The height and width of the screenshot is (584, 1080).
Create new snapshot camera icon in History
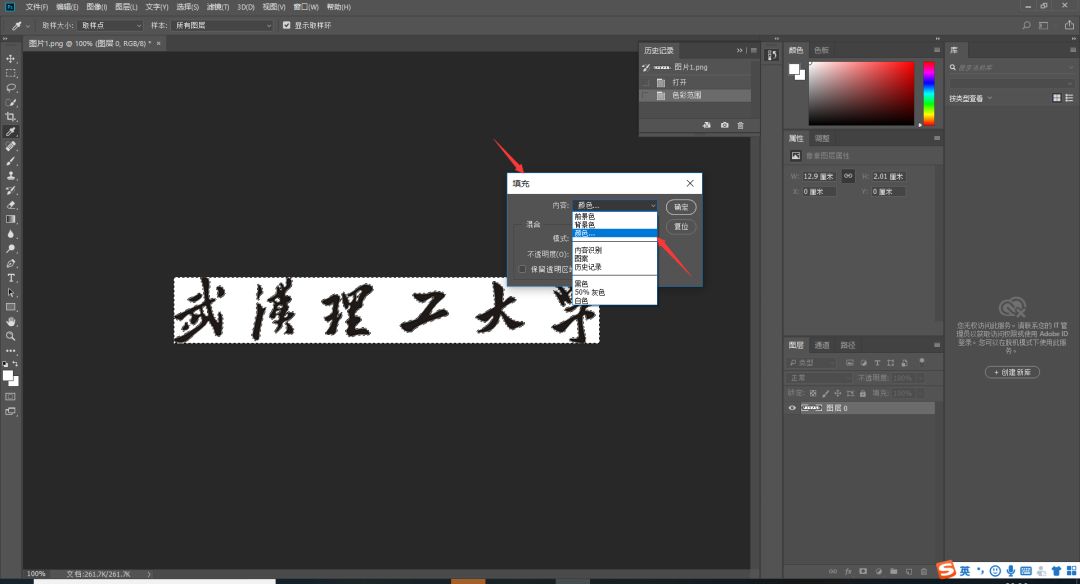click(725, 125)
